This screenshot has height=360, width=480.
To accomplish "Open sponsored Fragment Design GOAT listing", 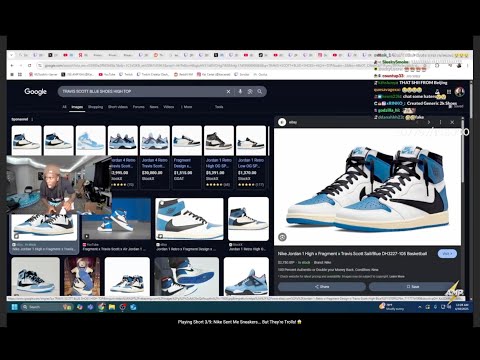I will point(187,157).
